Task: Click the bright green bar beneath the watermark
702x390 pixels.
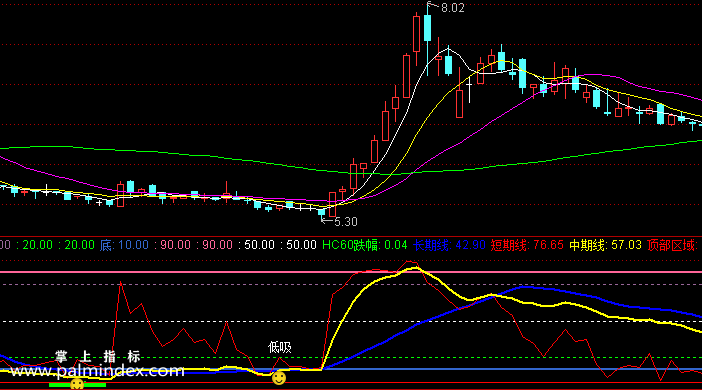Action: pos(77,385)
